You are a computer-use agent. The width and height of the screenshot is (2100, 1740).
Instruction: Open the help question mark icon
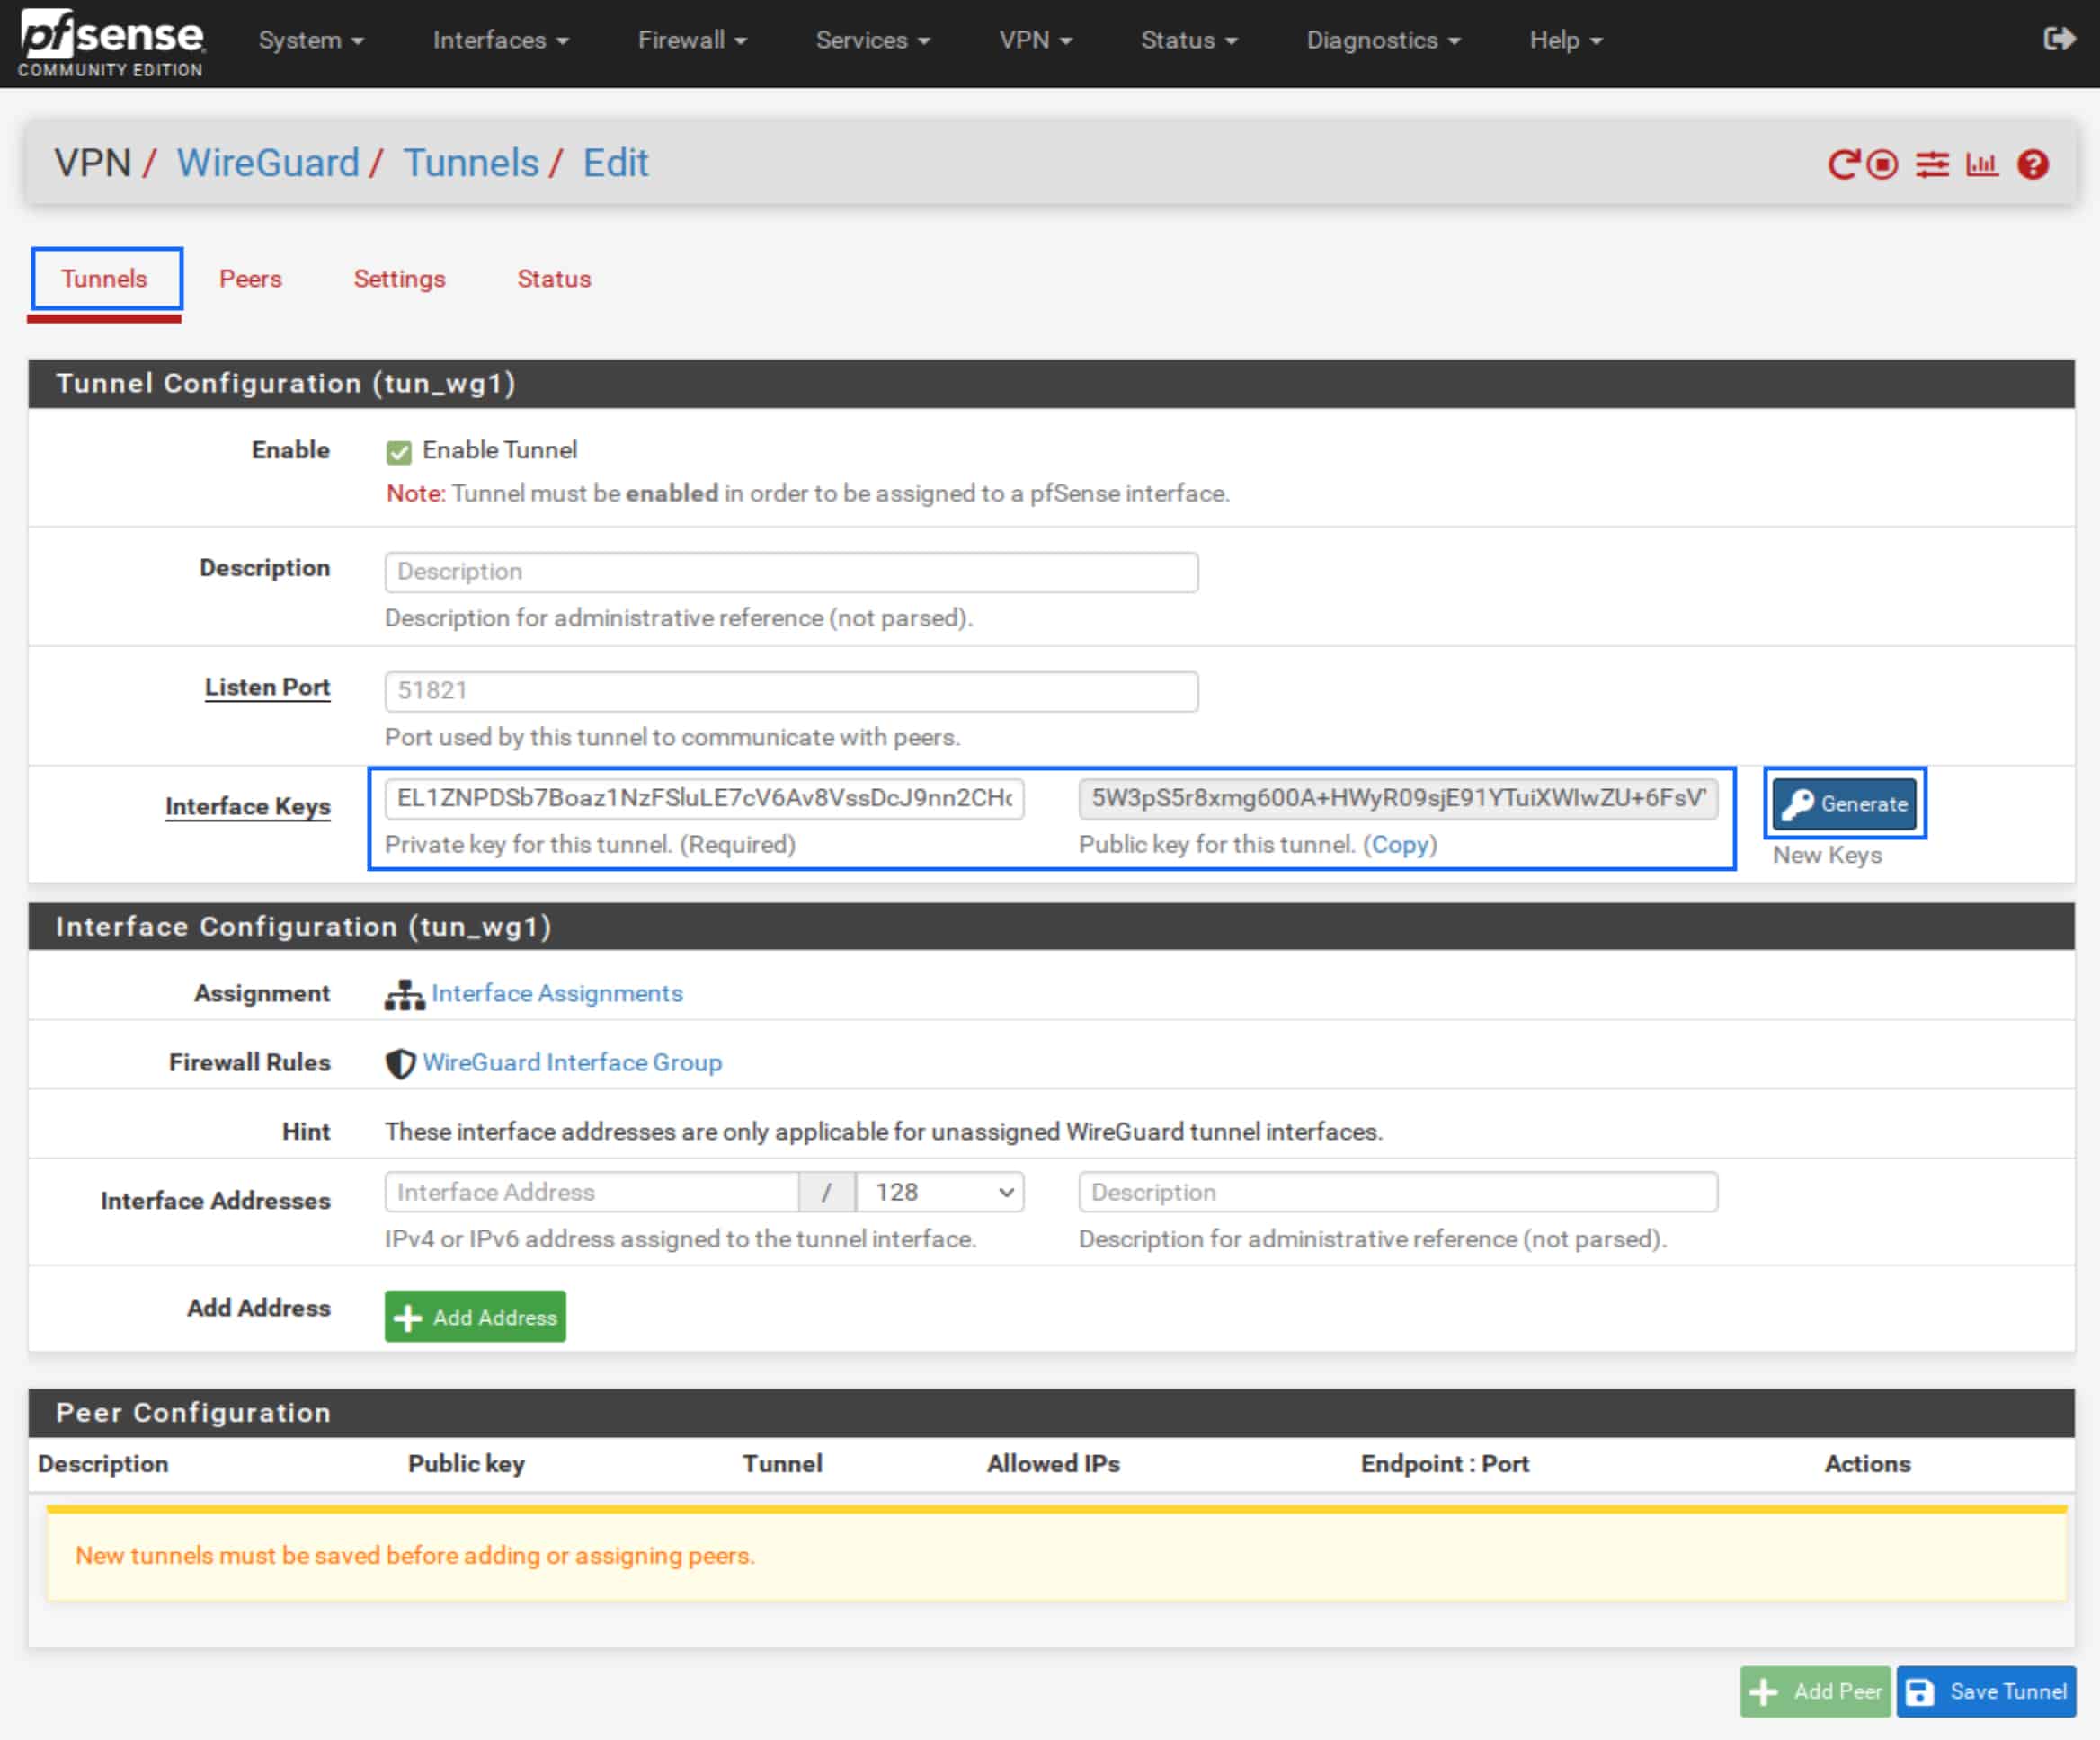[x=2033, y=165]
